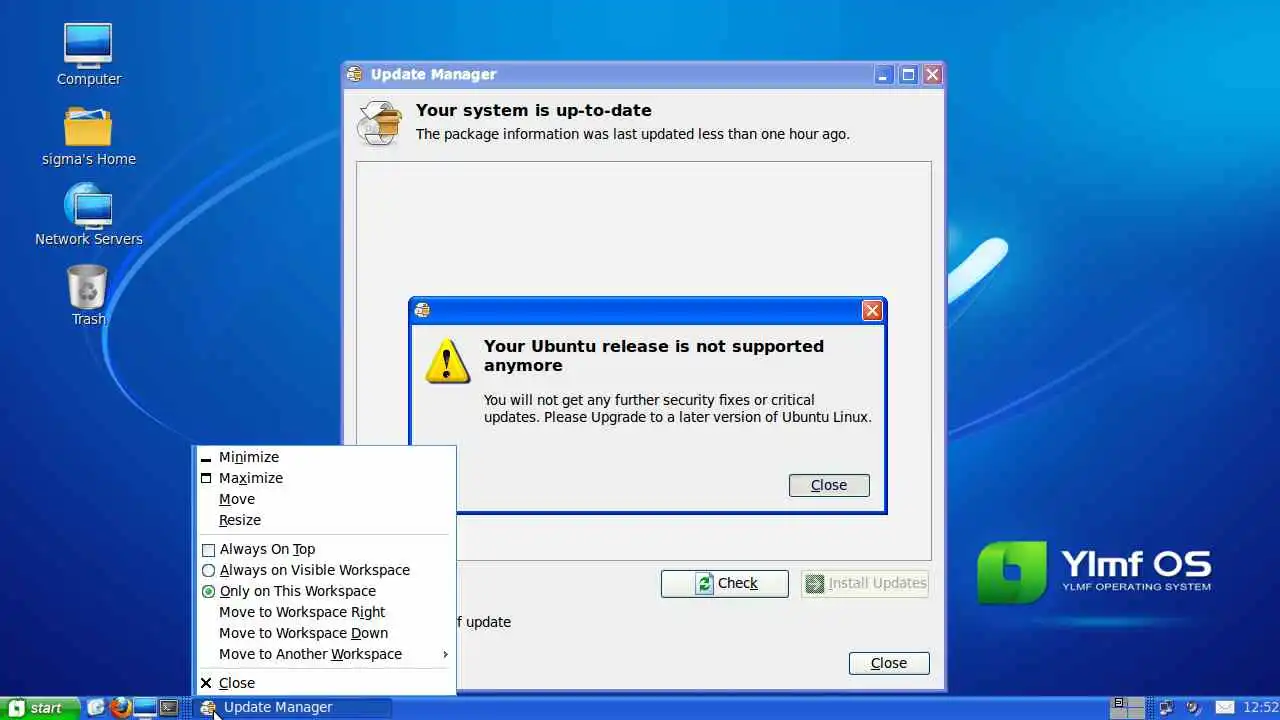Click the show desktop monitor icon in taskbar
Image resolution: width=1280 pixels, height=720 pixels.
coord(145,707)
